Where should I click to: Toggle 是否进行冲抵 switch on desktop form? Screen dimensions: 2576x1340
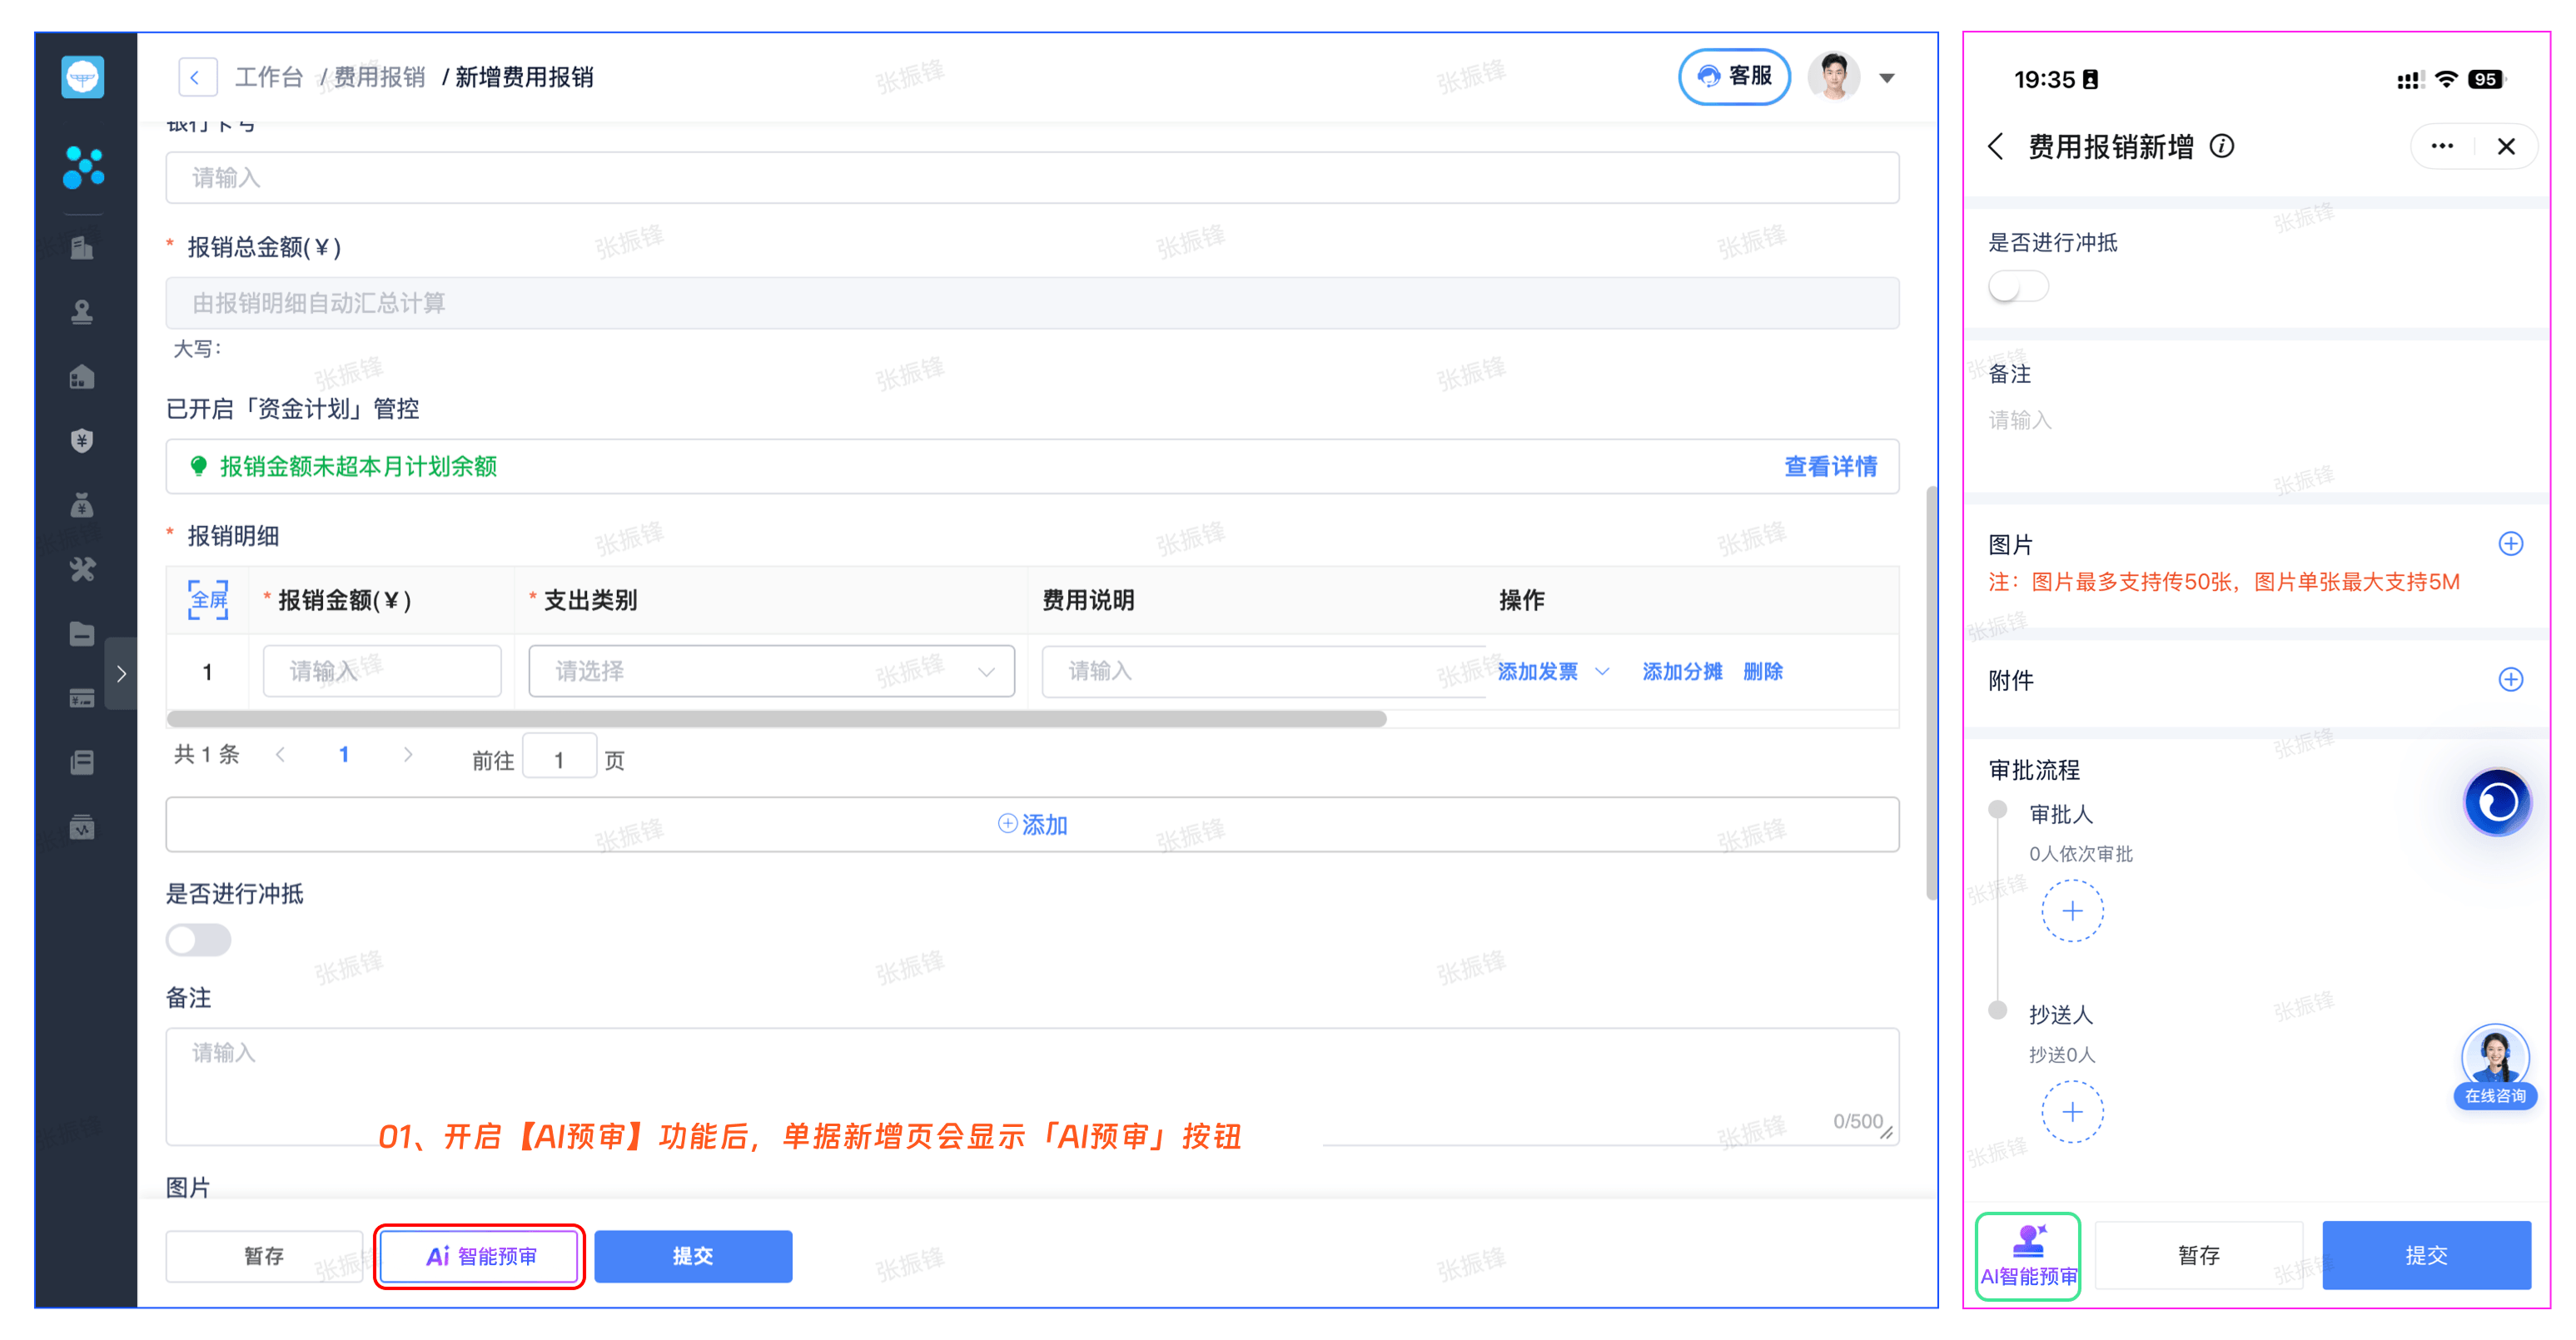[198, 940]
